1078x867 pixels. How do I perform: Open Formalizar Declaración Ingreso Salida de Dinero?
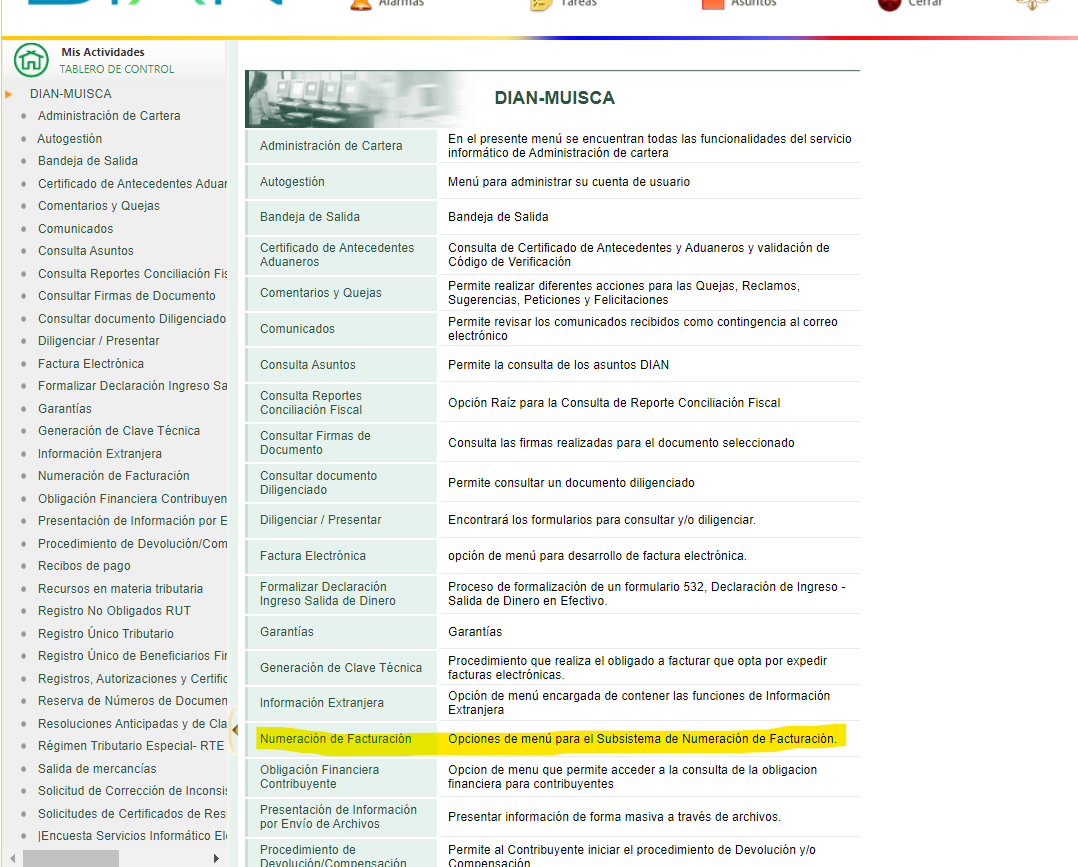click(327, 593)
